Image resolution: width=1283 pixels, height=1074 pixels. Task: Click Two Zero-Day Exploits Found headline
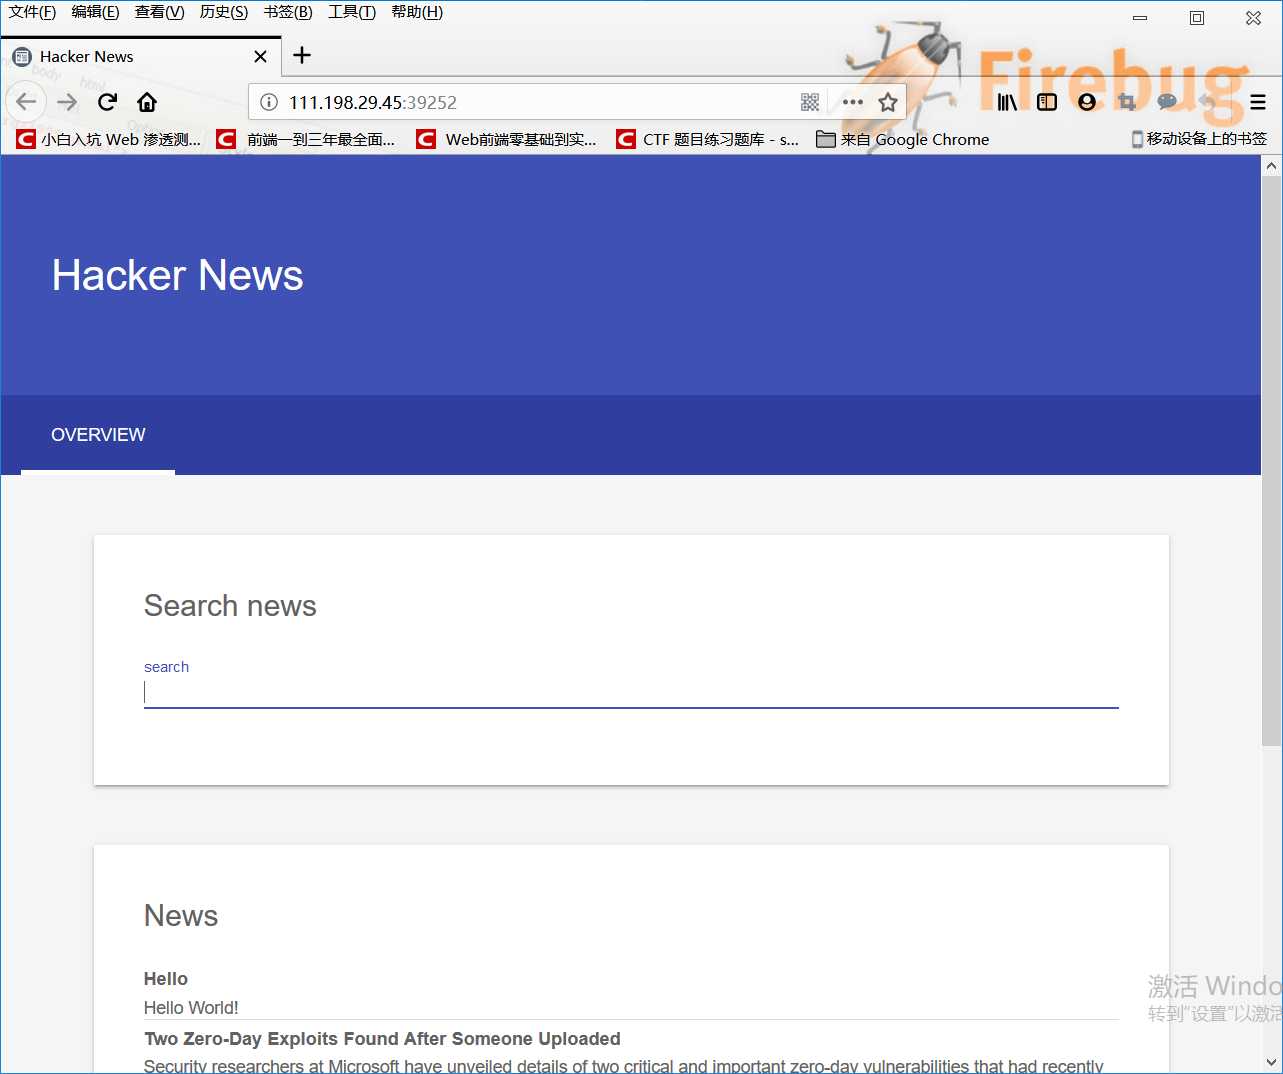(x=382, y=1039)
